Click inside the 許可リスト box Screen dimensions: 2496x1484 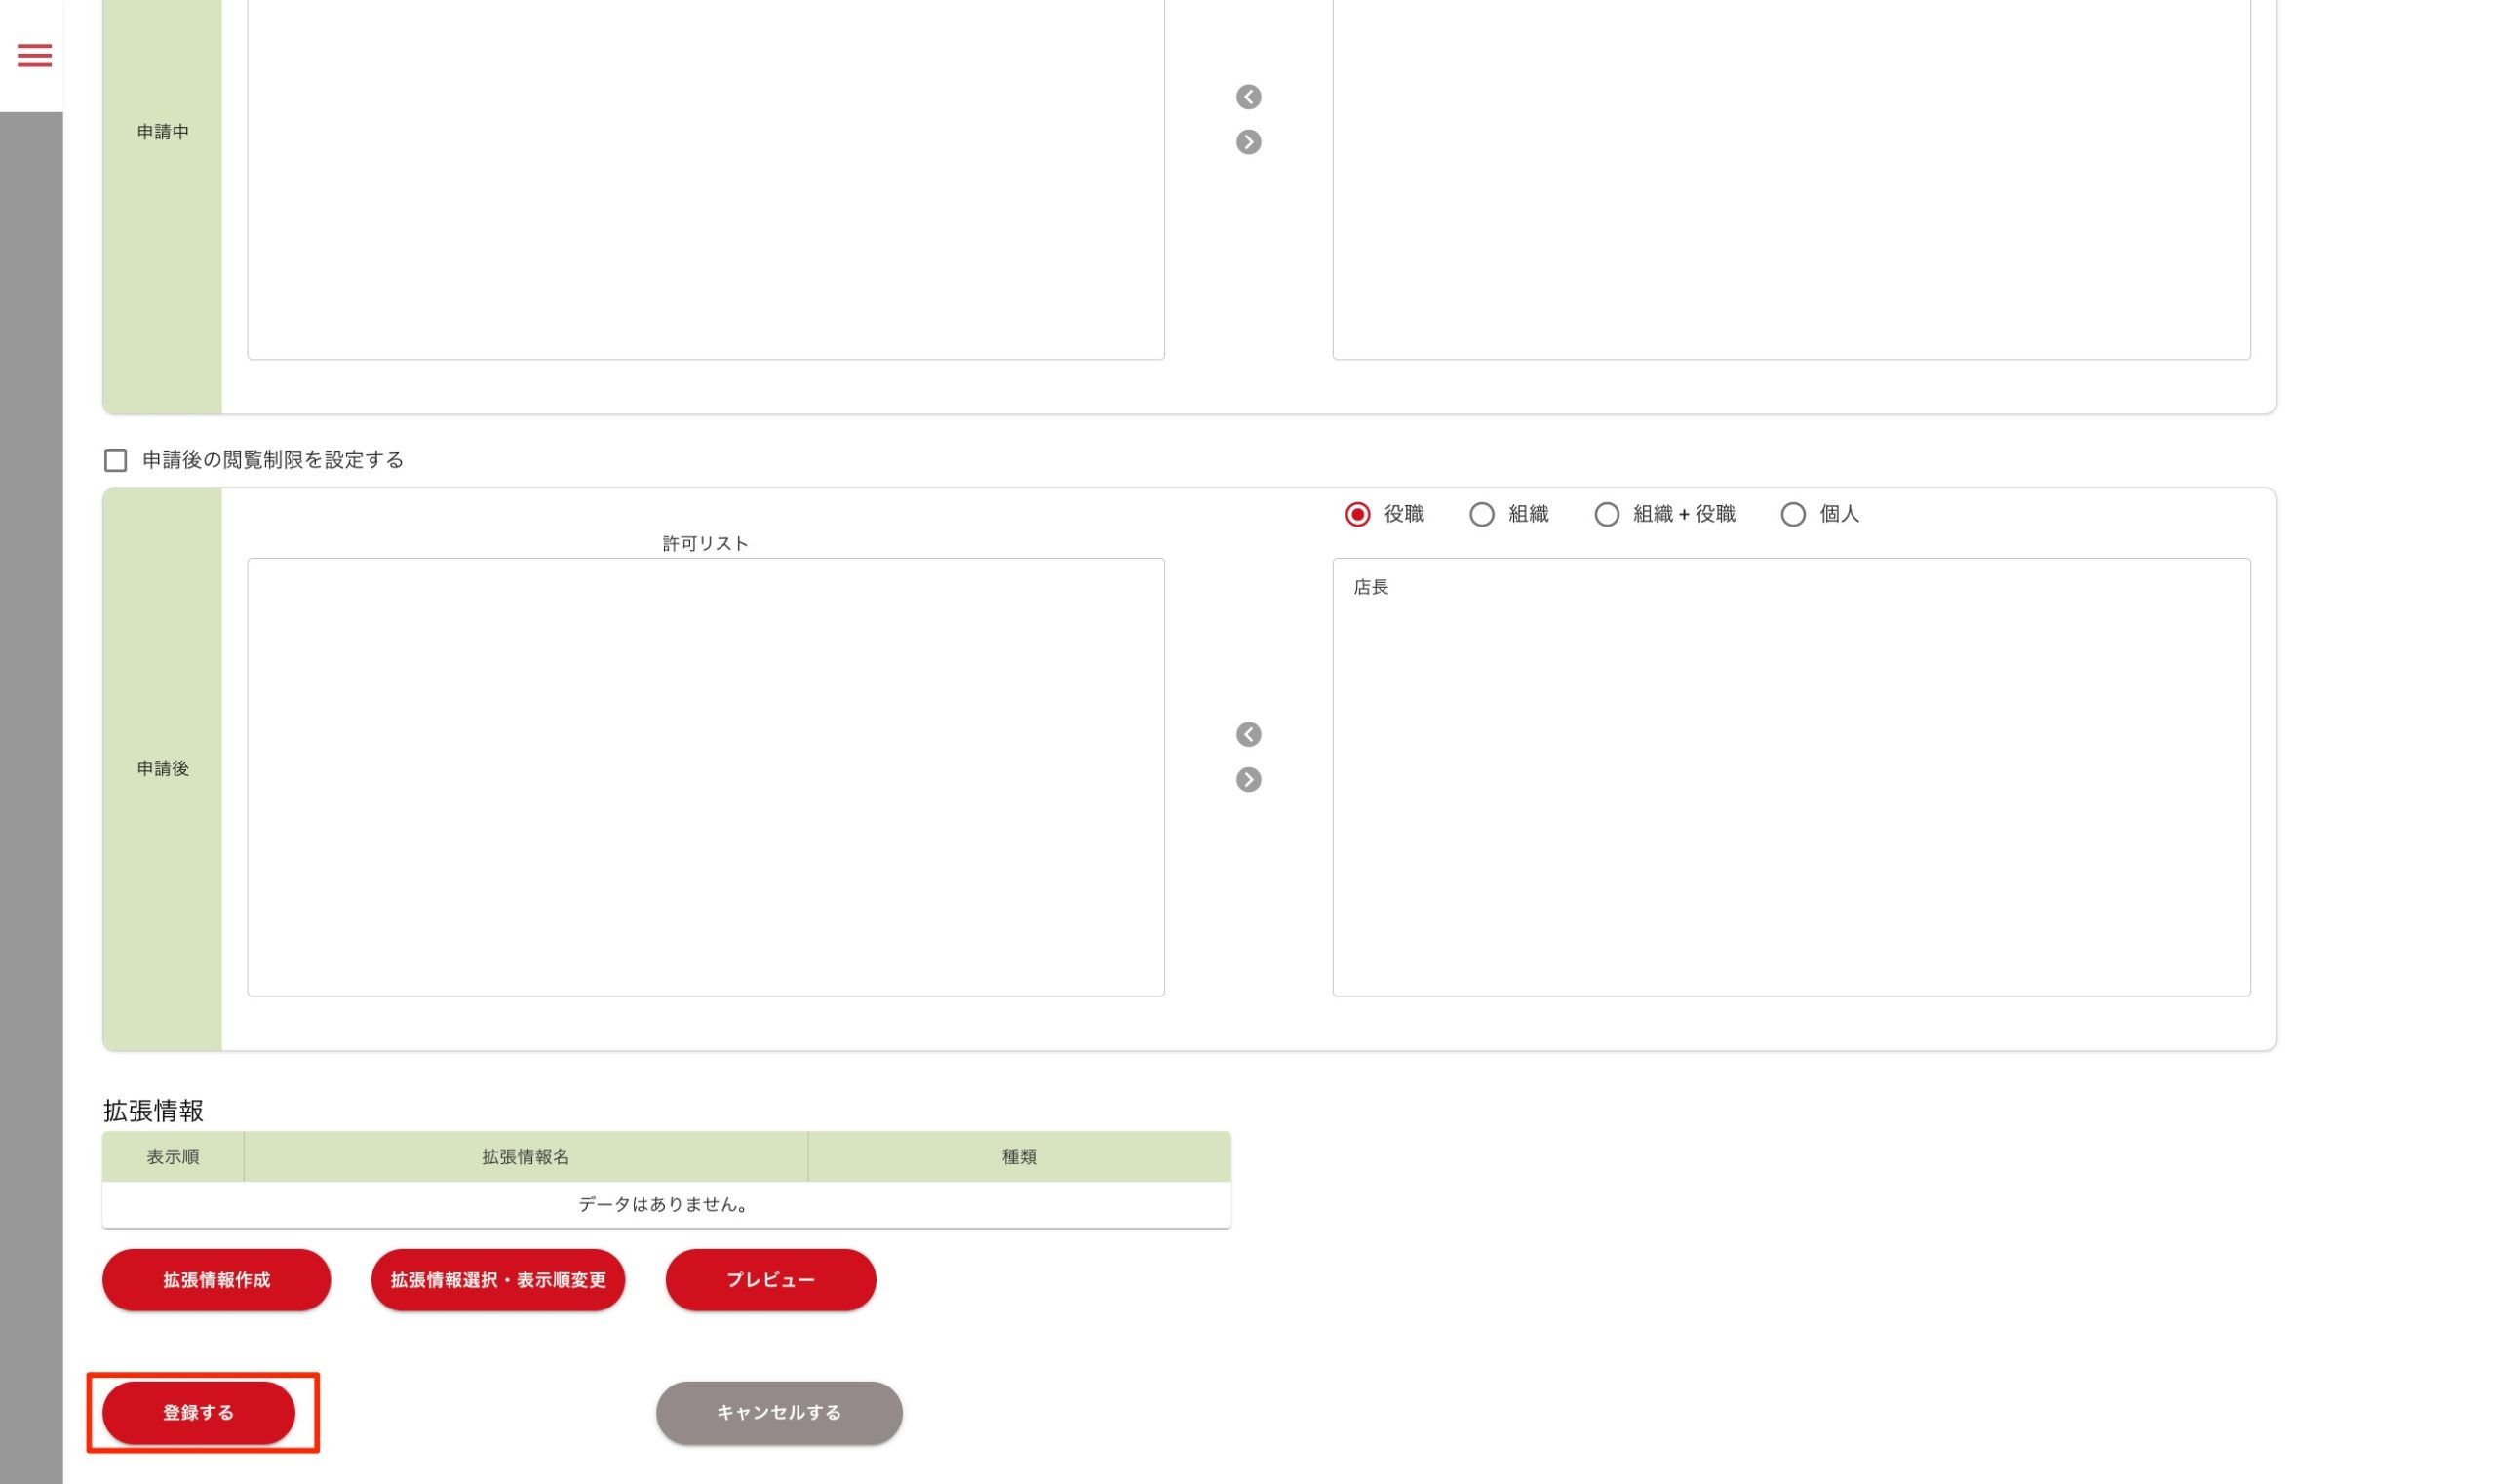tap(705, 777)
